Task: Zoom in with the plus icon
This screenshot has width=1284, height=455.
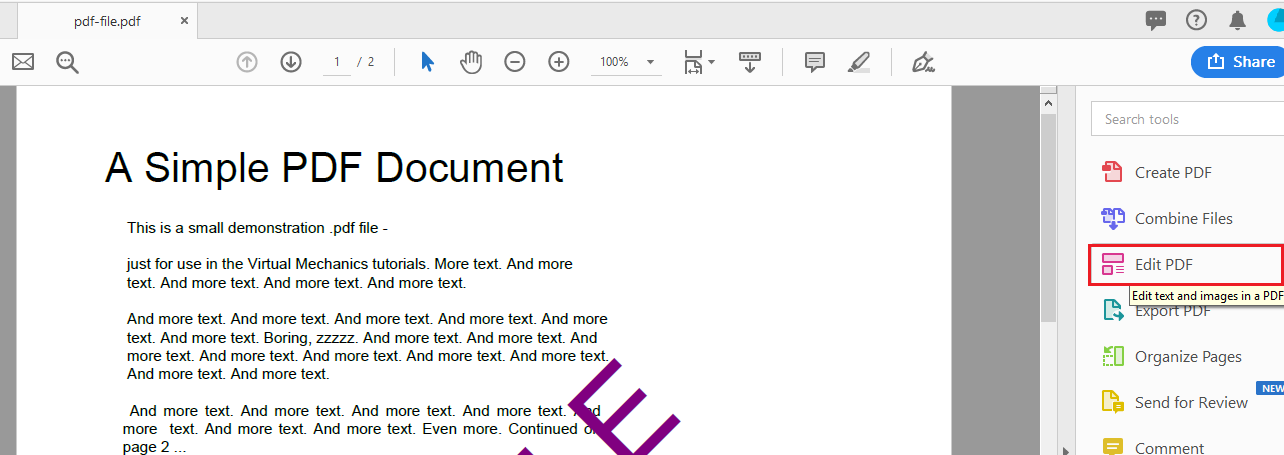Action: (x=559, y=62)
